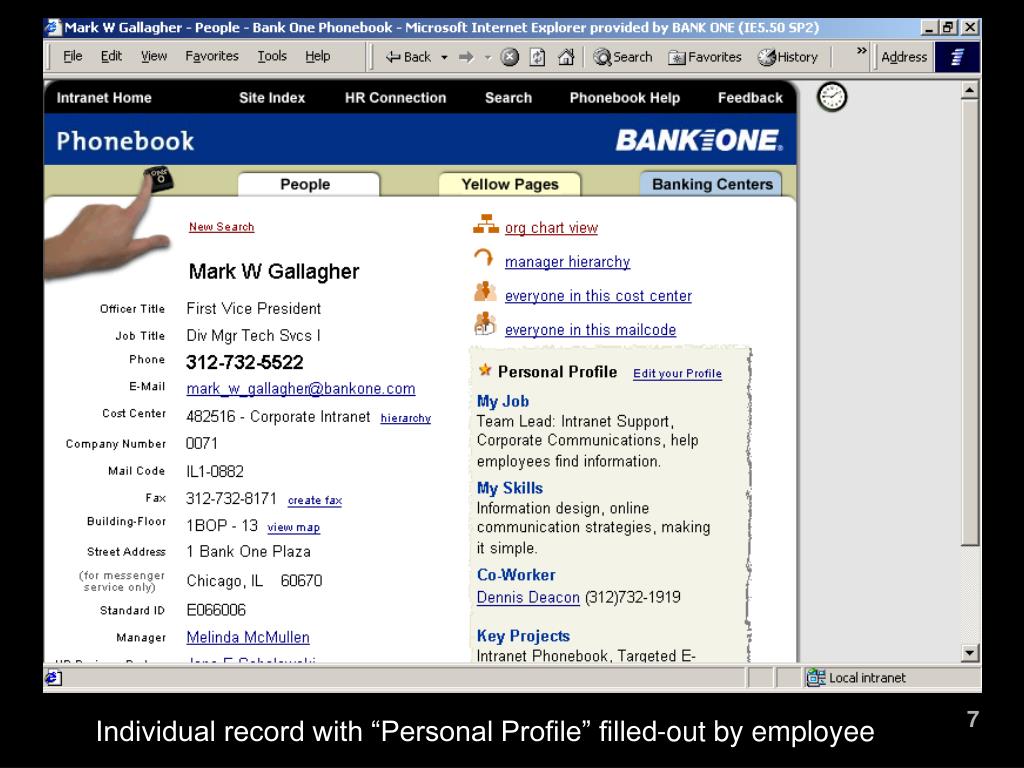Click the pointing hand Phonebook graphic
1024x768 pixels.
[108, 223]
